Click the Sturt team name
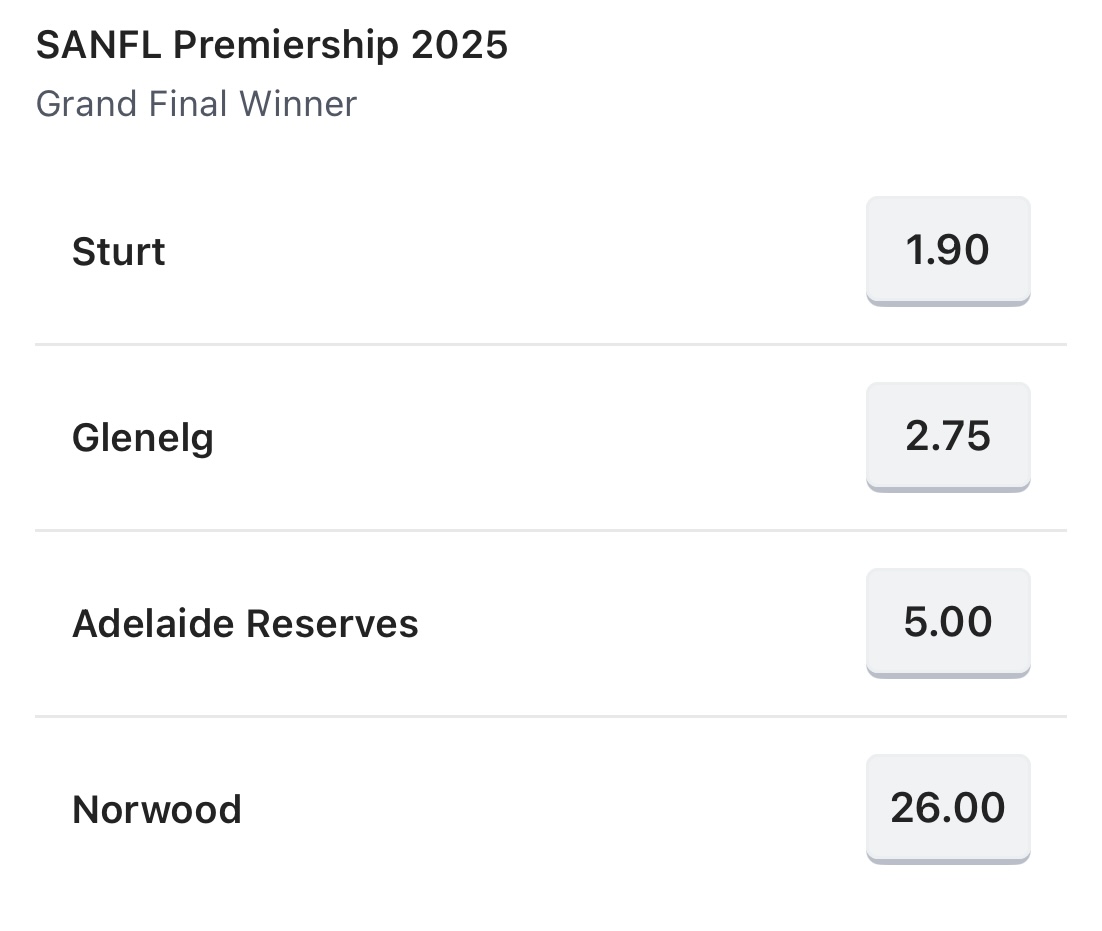The height and width of the screenshot is (931, 1102). point(119,252)
